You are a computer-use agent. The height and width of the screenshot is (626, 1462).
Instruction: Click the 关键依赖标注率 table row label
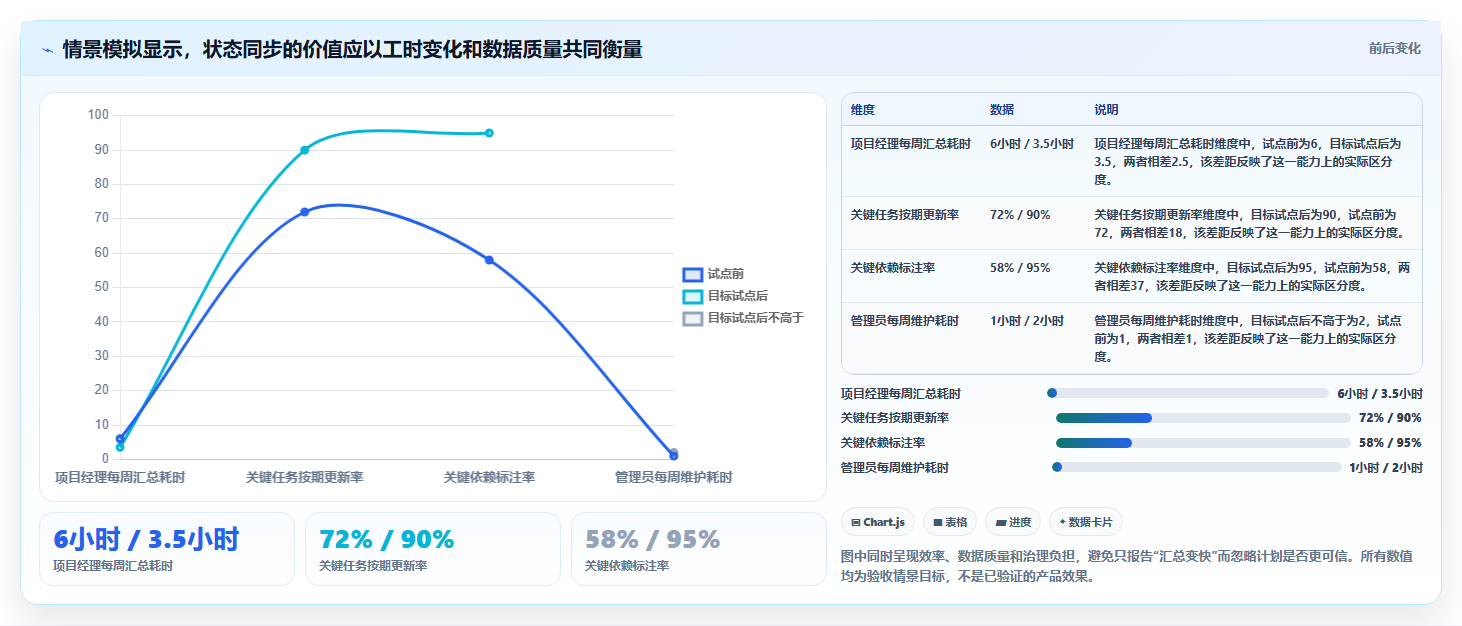click(893, 268)
